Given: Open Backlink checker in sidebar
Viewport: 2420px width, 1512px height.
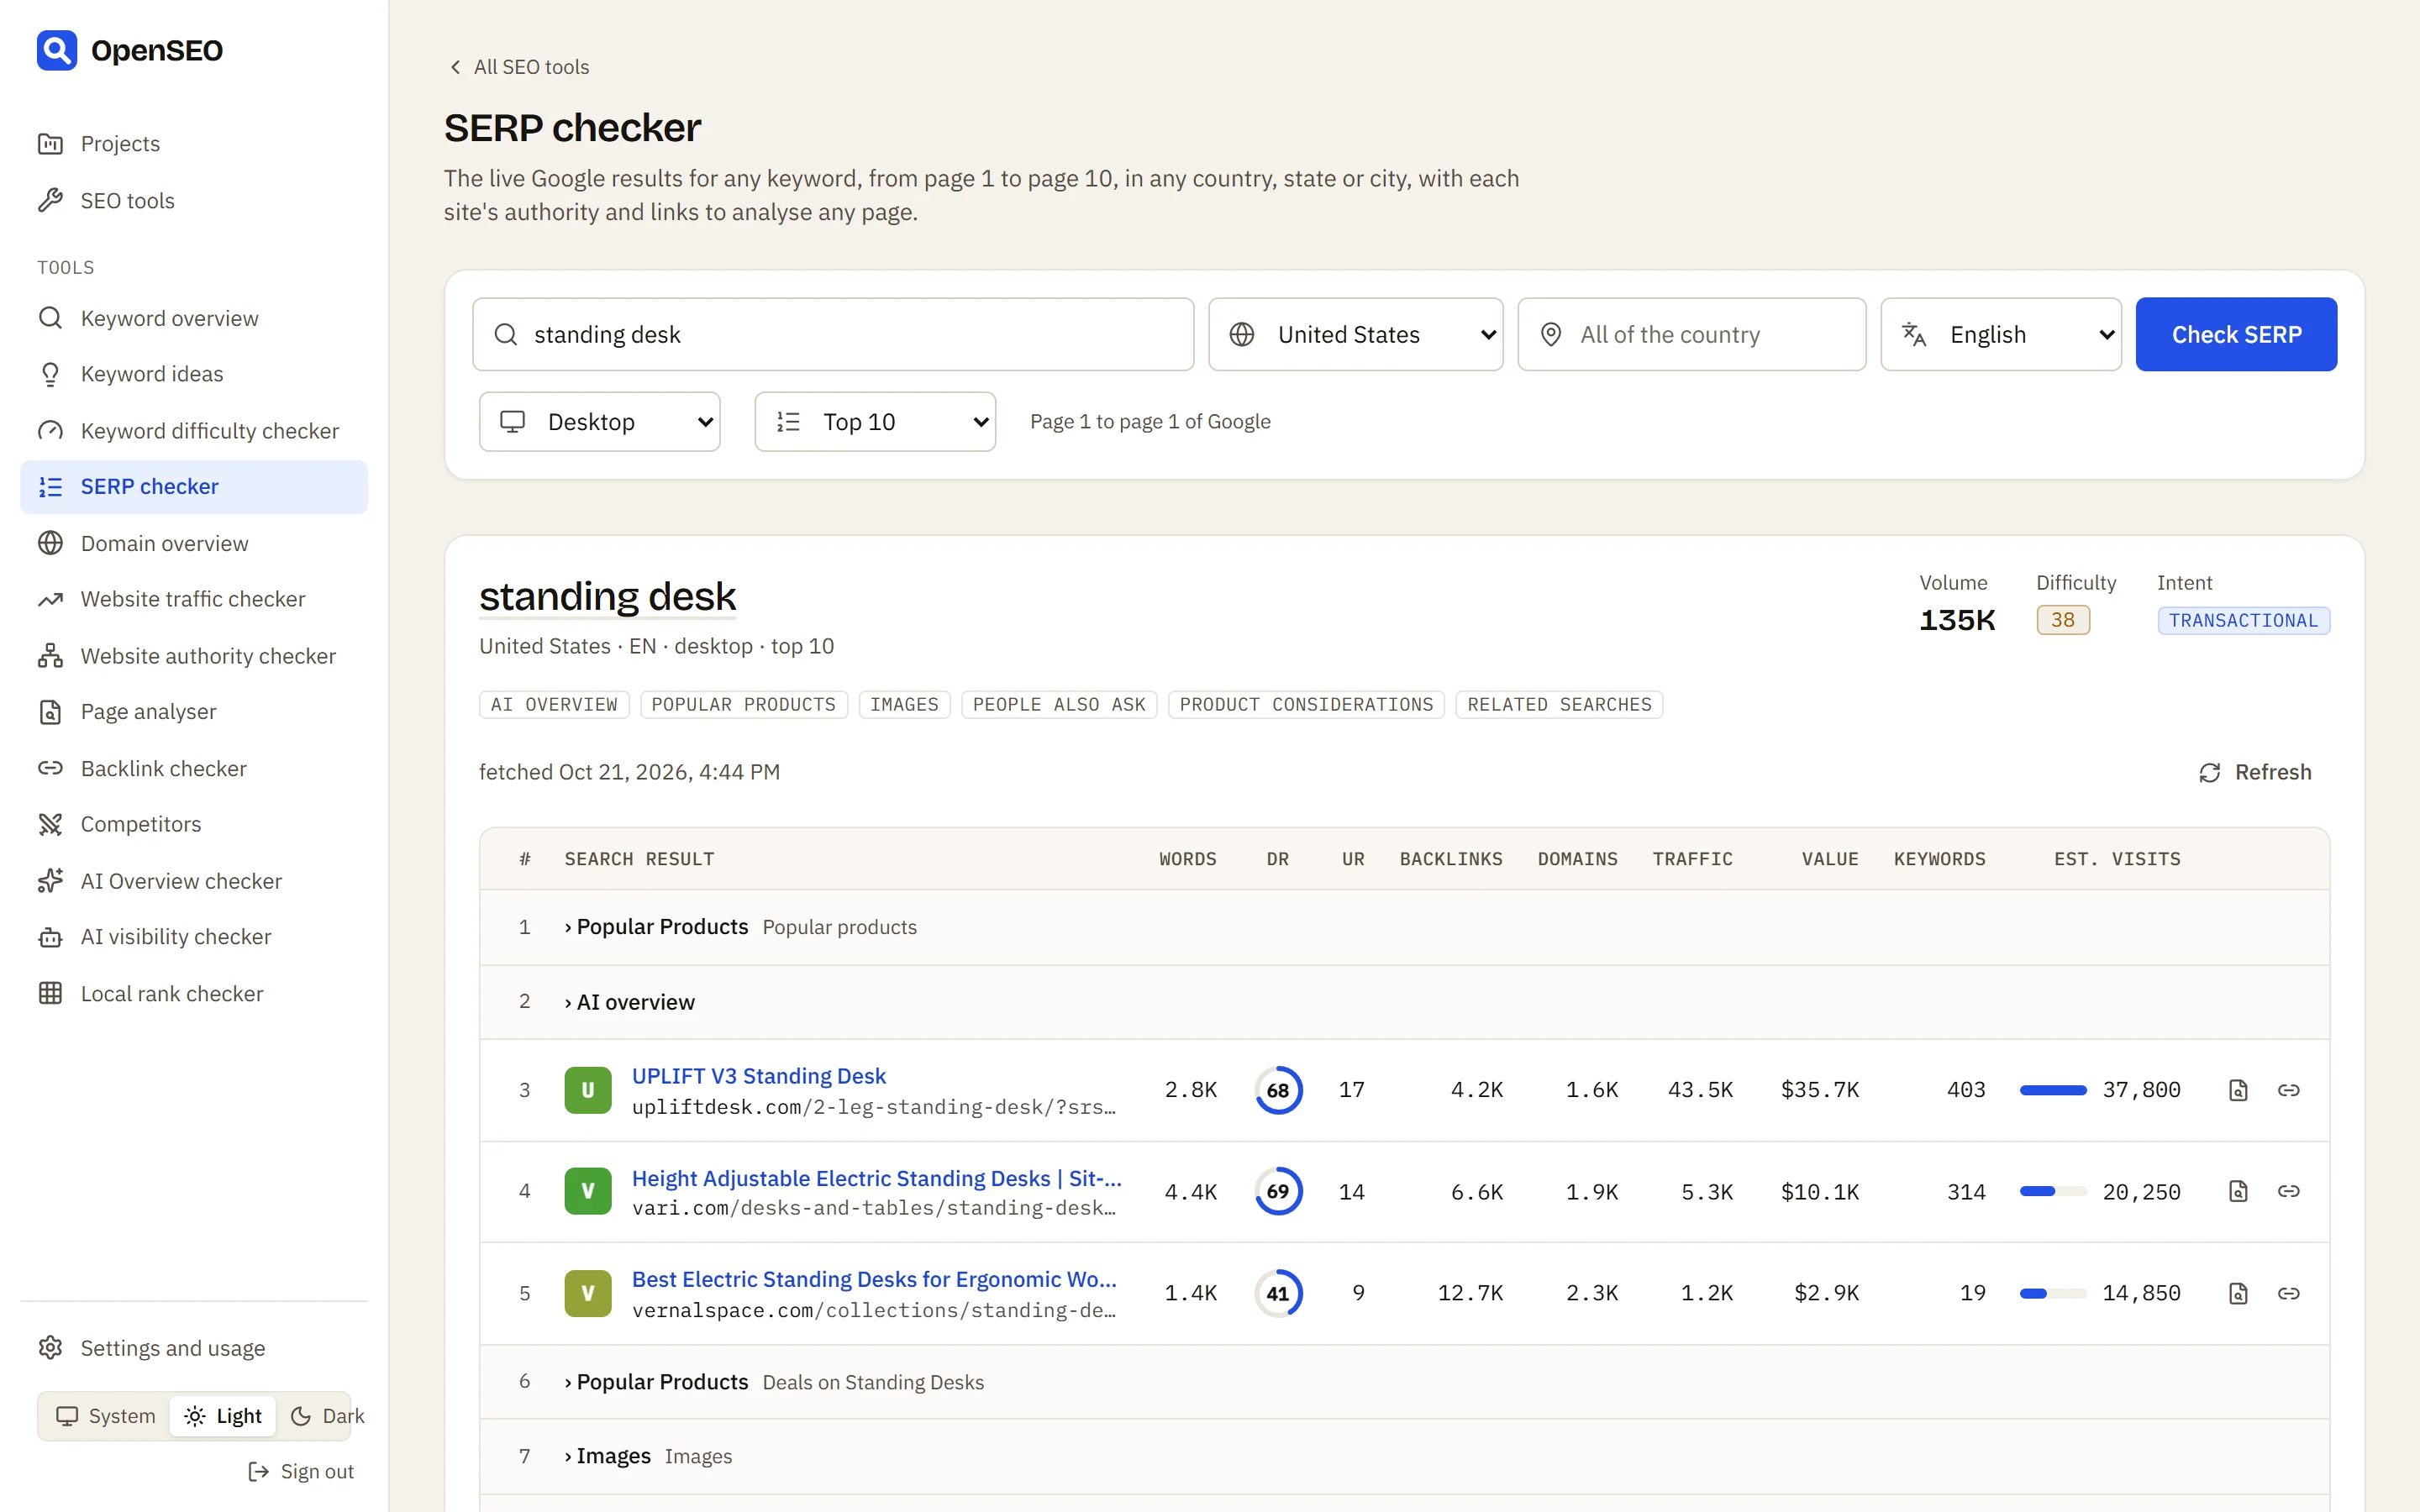Looking at the screenshot, I should (x=194, y=768).
